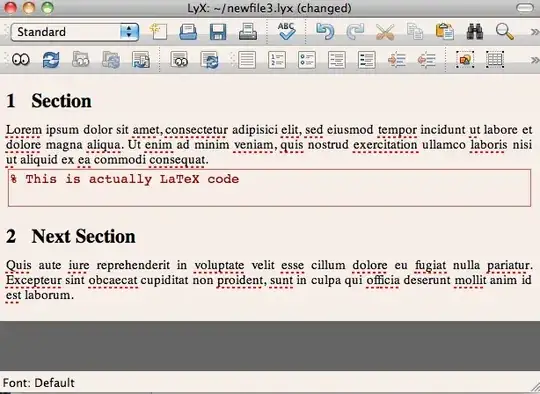Update the output with the blue refresh icon

tap(51, 60)
